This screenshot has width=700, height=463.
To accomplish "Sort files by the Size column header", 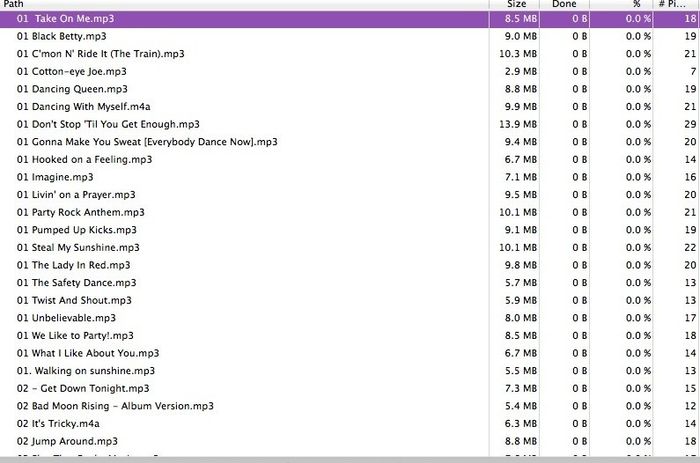I will [515, 4].
